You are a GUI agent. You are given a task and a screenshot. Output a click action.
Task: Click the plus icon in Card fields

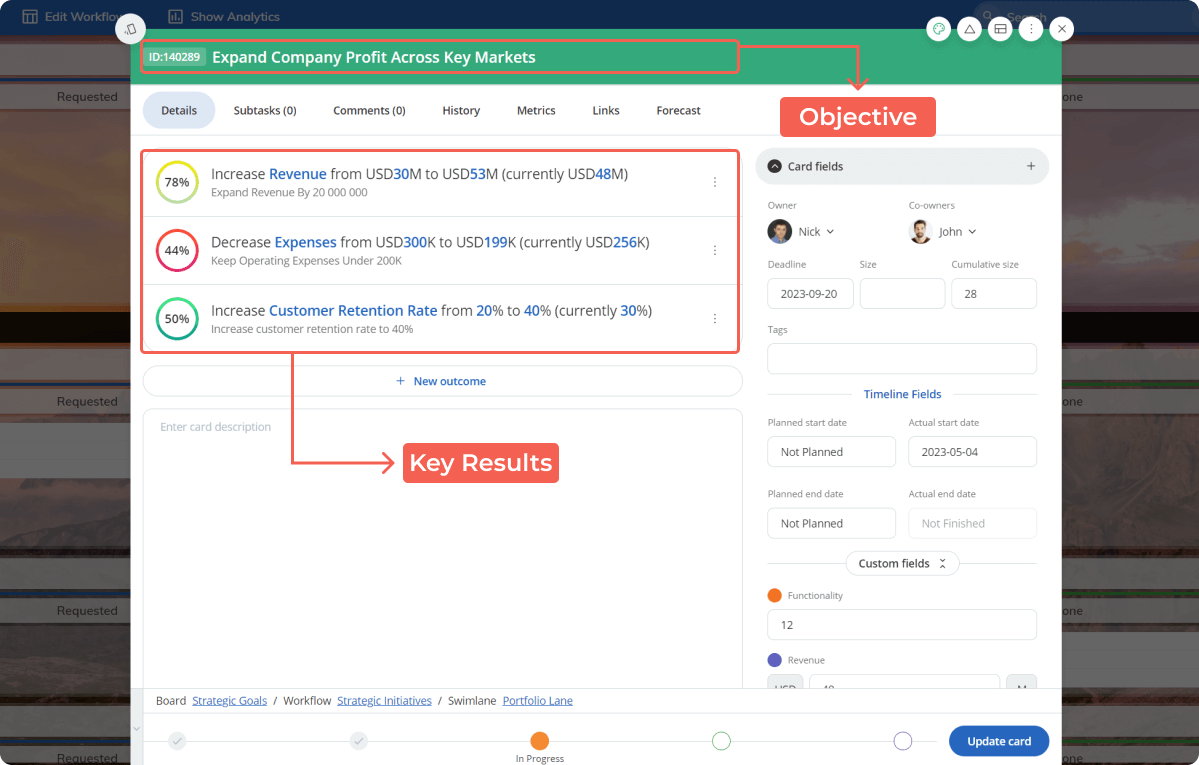[x=1031, y=166]
